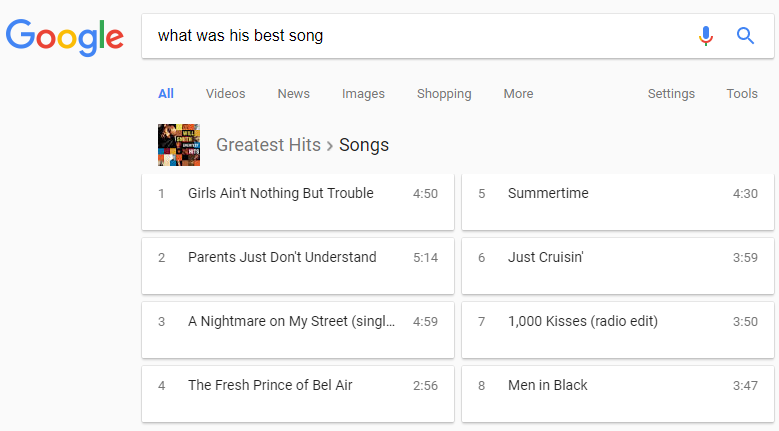Open the Just Cruisin' track card
Viewport: 779px width, 431px height.
618,266
